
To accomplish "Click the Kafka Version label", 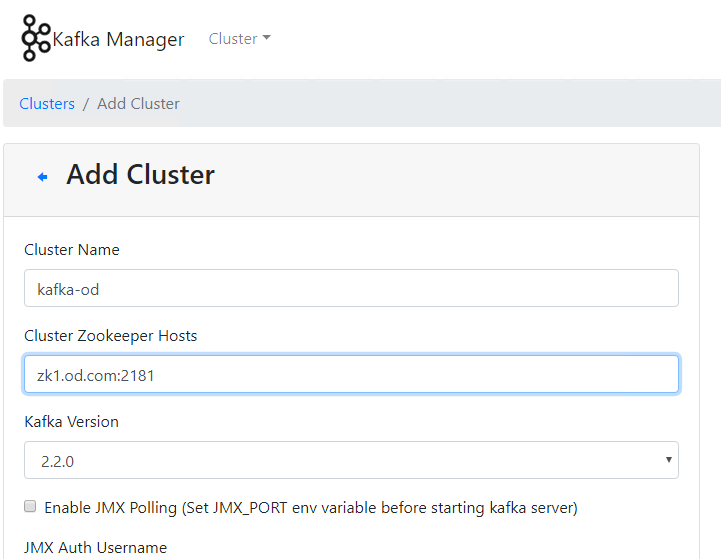I will pos(71,422).
